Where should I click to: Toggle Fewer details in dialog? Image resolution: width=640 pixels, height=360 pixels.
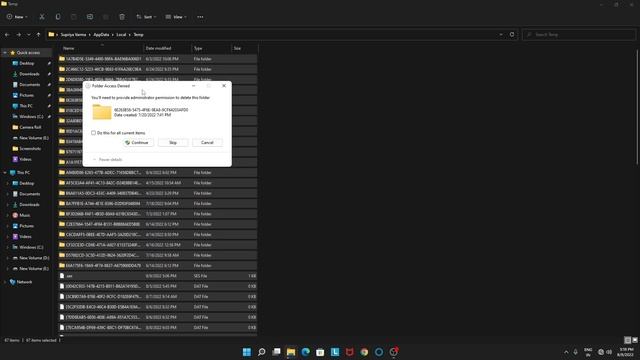107,160
